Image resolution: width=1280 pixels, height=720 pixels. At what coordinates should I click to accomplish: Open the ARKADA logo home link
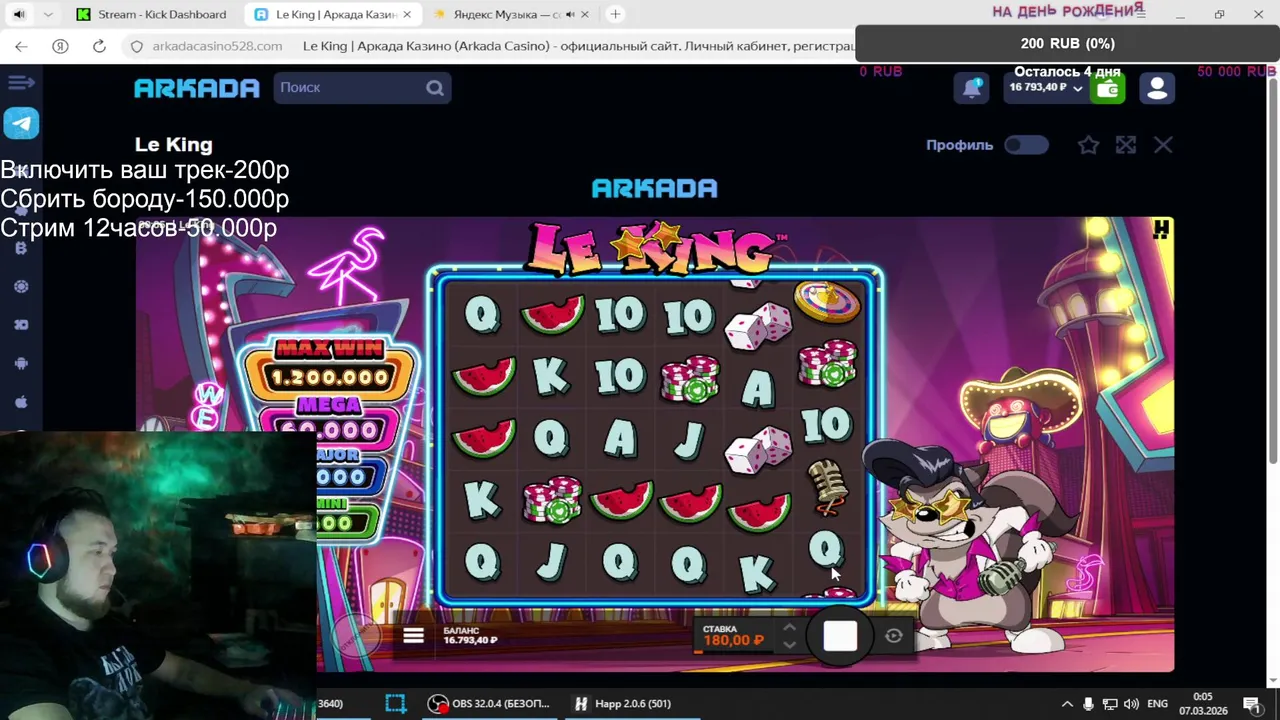tap(197, 88)
